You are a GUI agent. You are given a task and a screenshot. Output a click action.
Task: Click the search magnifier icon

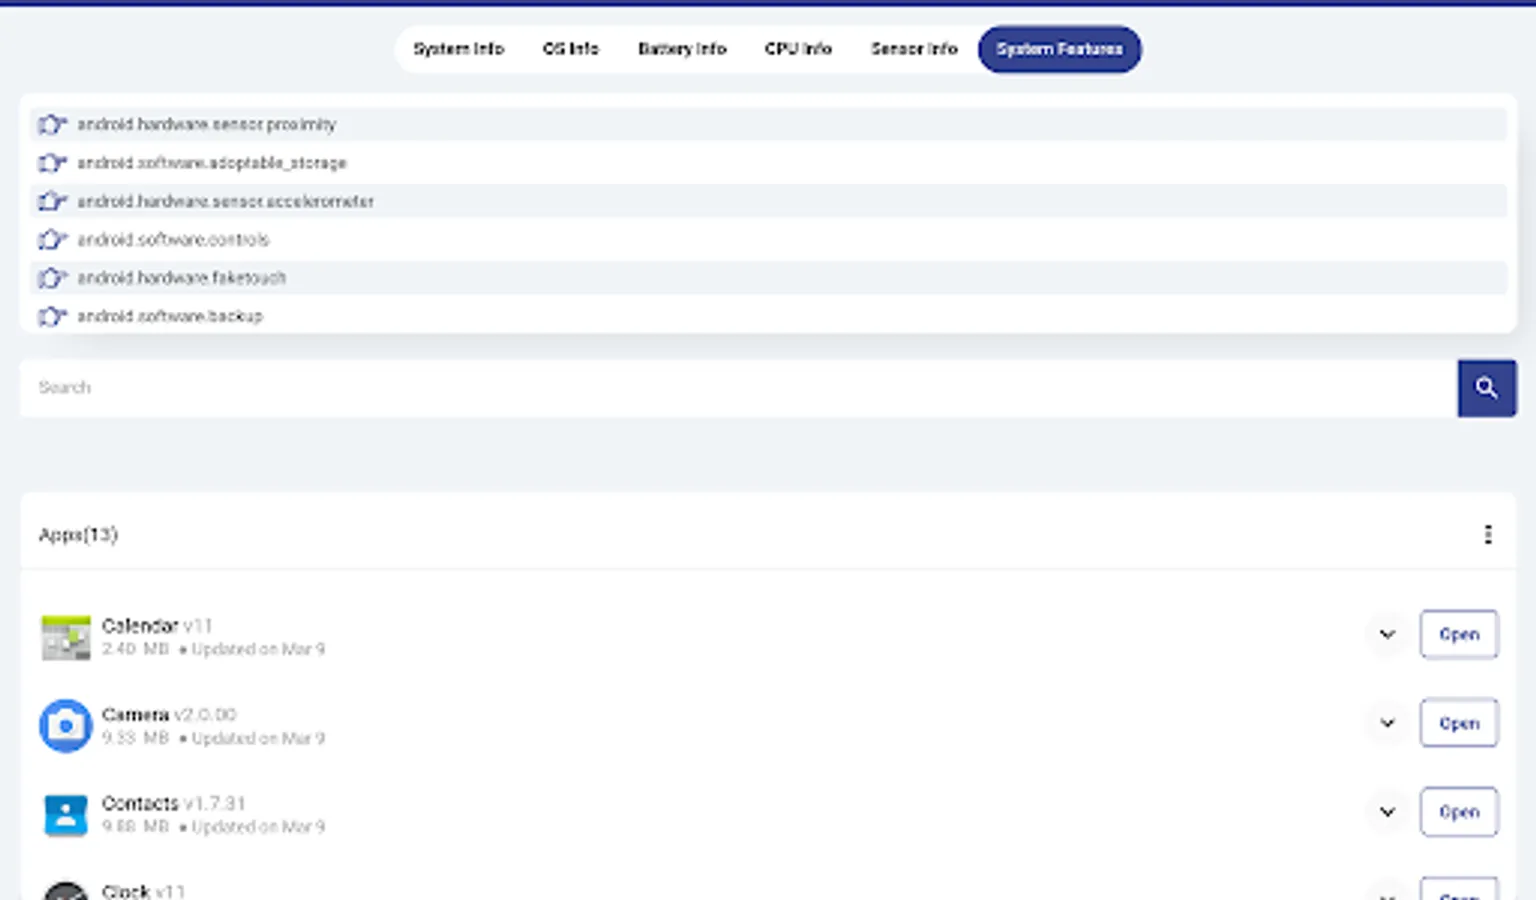click(x=1487, y=388)
